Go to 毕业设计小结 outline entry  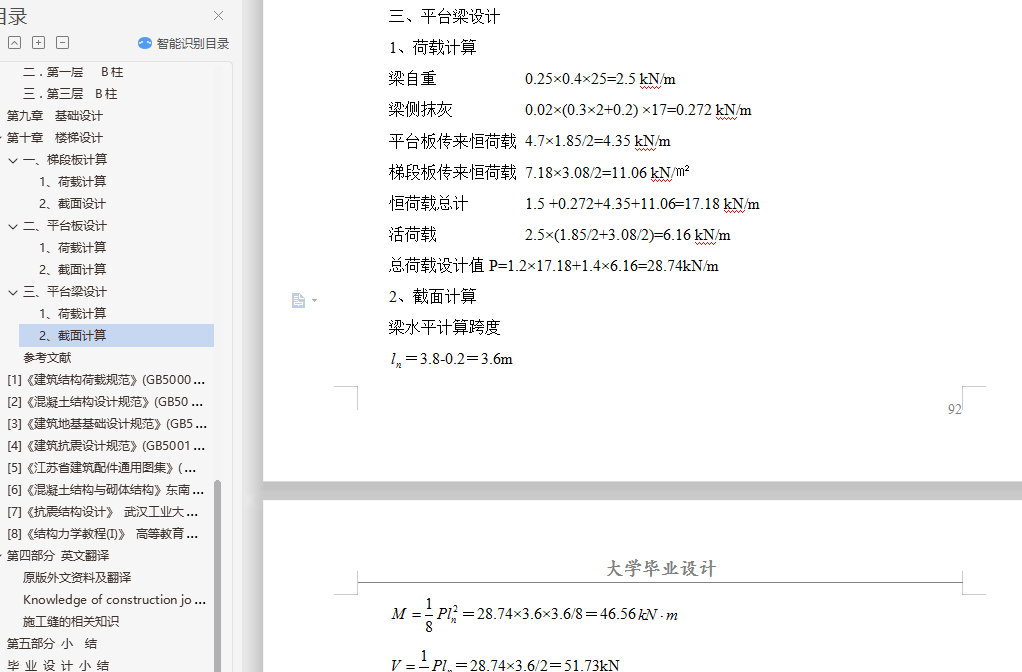point(58,665)
